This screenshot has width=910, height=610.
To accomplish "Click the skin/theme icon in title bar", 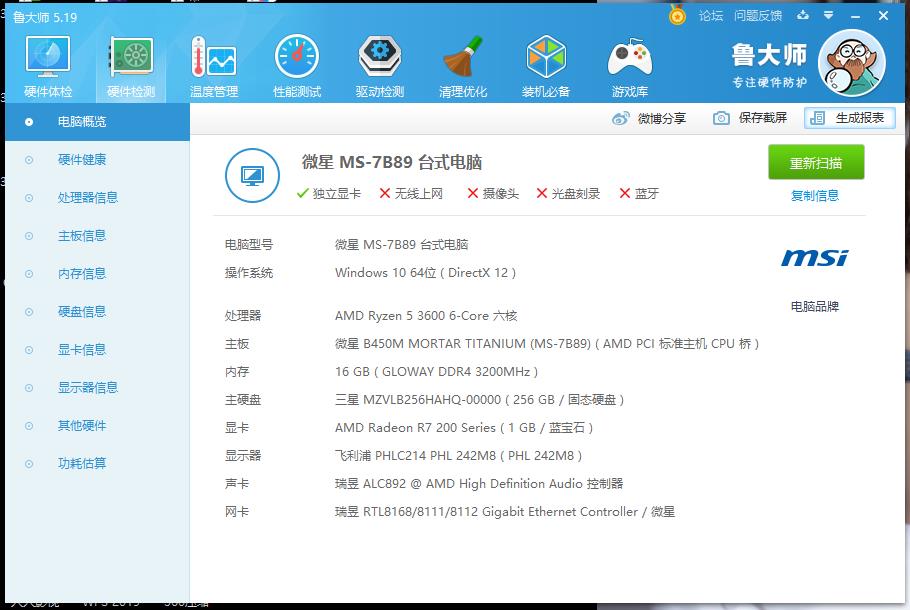I will 803,15.
